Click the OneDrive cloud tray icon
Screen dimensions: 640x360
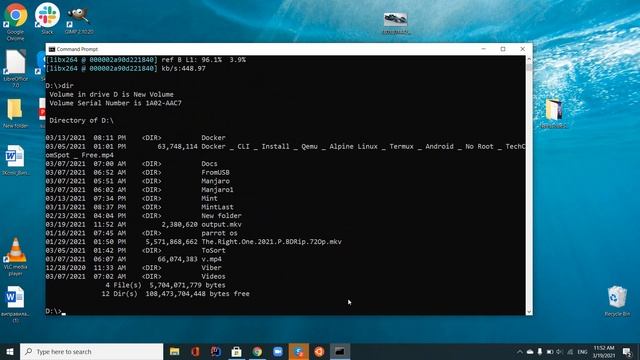[x=530, y=352]
